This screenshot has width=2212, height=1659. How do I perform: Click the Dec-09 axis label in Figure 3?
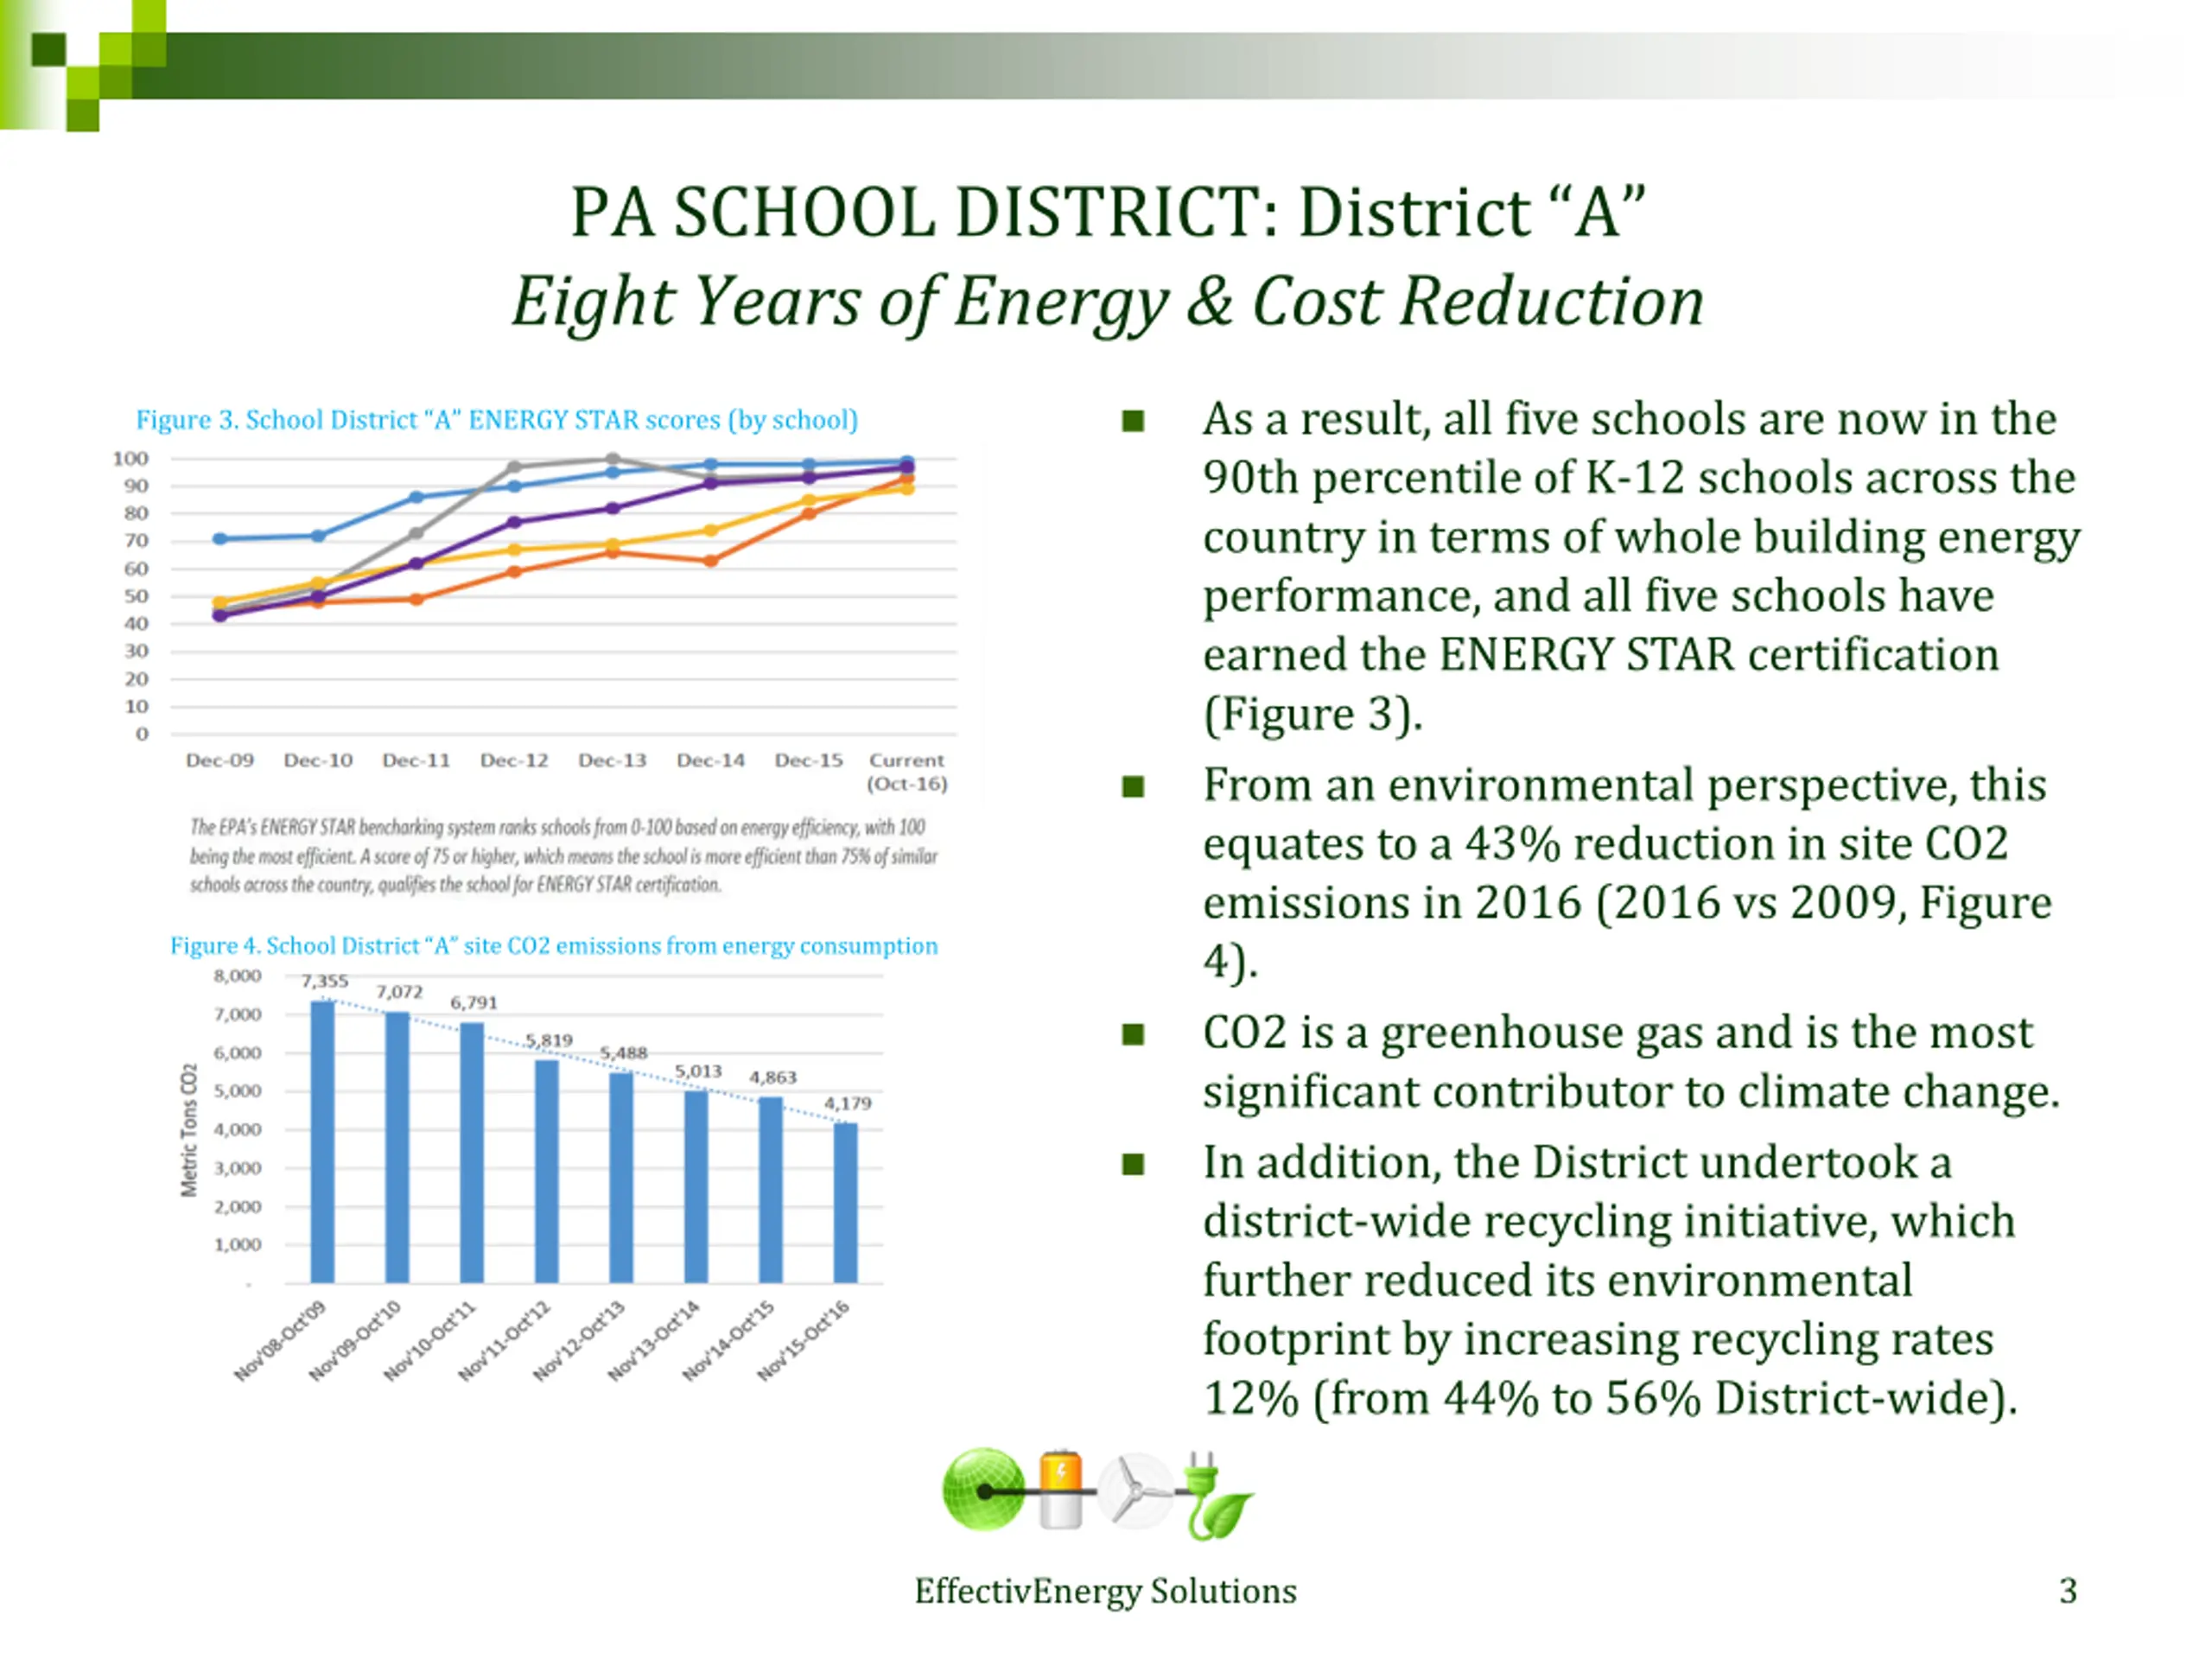(220, 760)
